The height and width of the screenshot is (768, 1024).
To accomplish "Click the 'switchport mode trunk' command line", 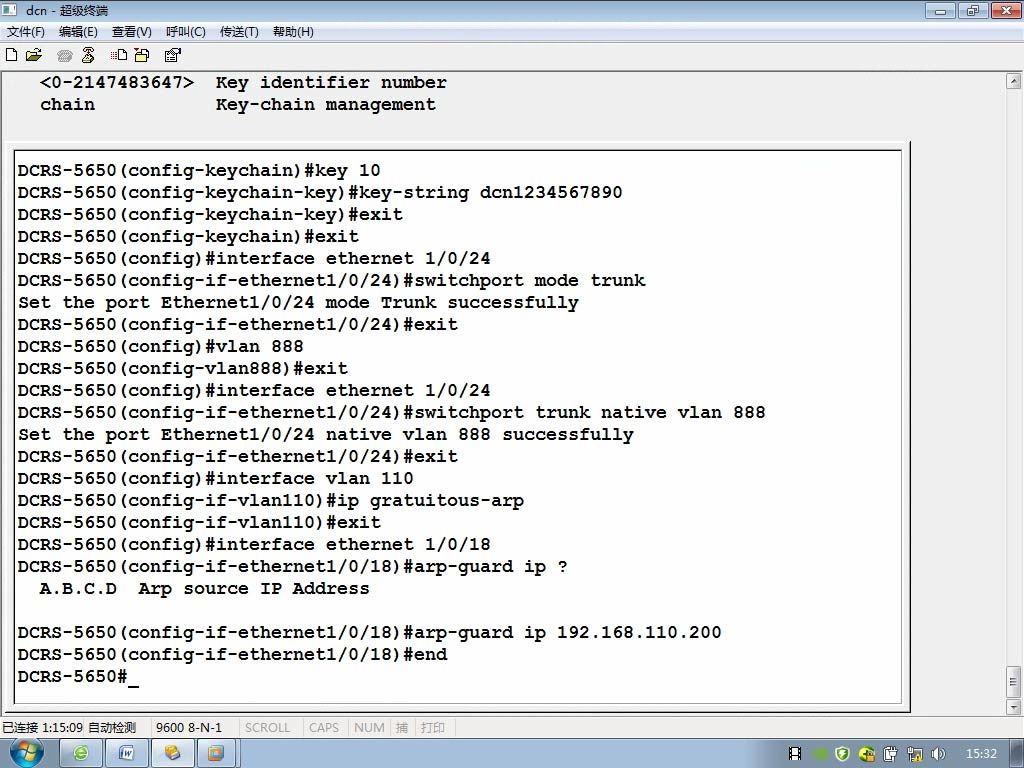I will tap(331, 281).
